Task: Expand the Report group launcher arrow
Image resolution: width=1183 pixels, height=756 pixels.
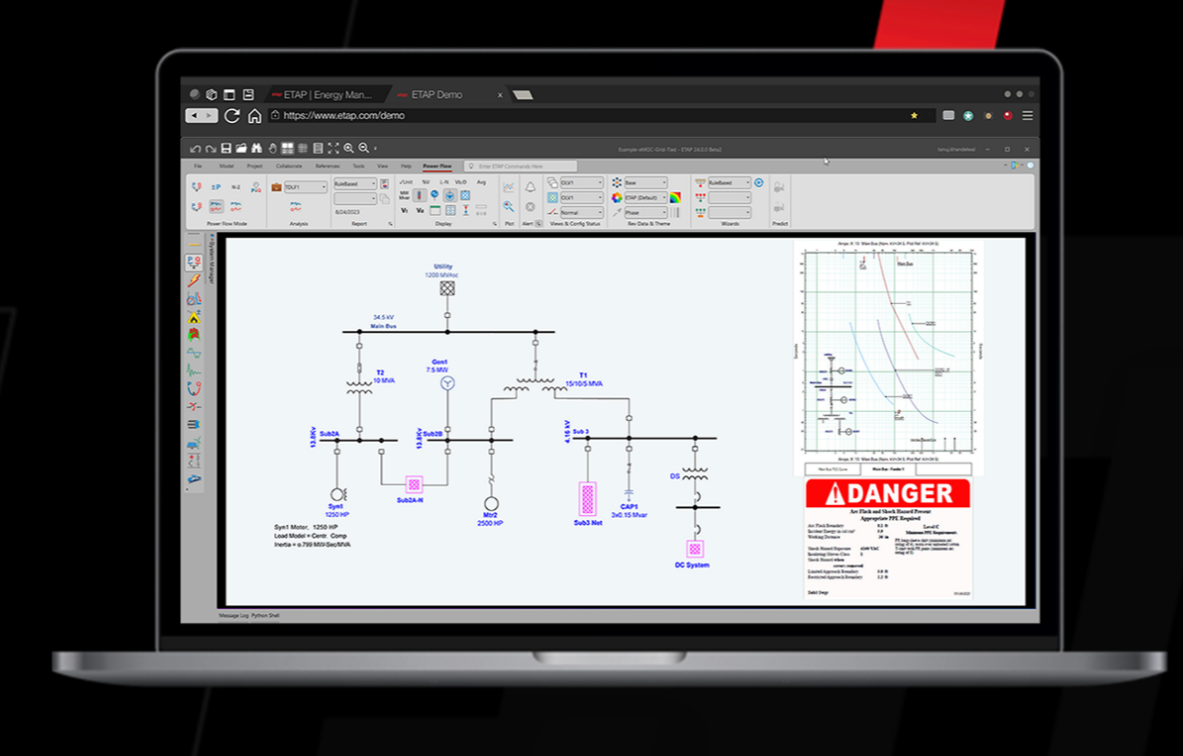Action: [x=390, y=224]
